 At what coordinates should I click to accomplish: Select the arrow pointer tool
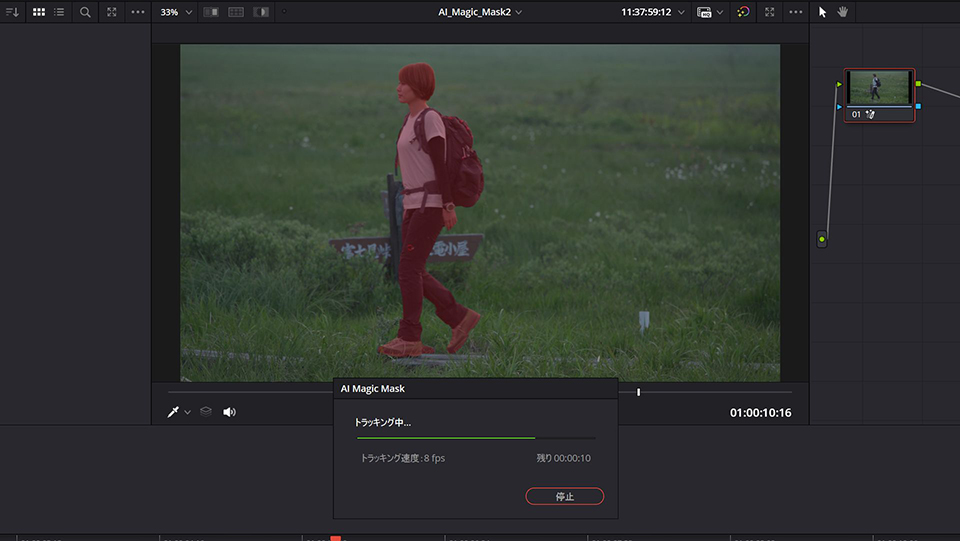click(823, 12)
